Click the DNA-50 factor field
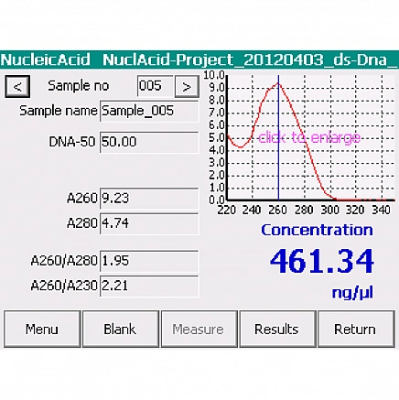The height and width of the screenshot is (400, 399). click(149, 142)
